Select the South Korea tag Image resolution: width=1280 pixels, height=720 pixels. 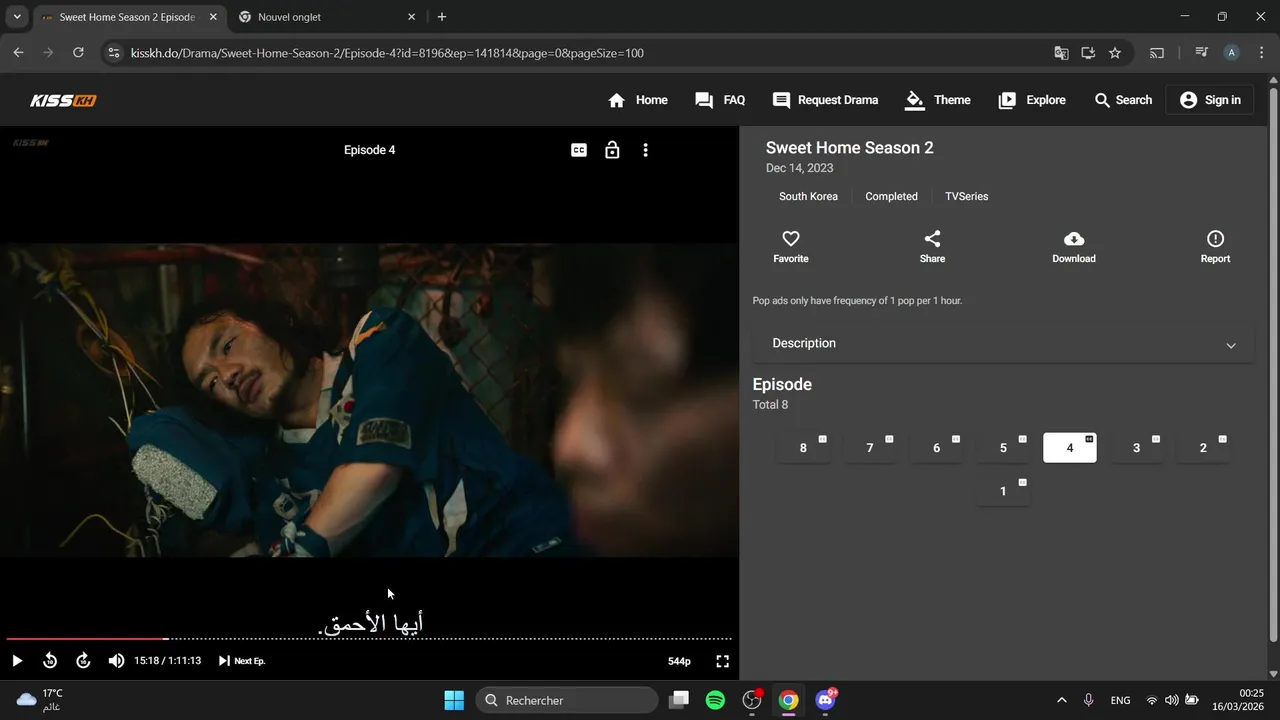tap(808, 197)
